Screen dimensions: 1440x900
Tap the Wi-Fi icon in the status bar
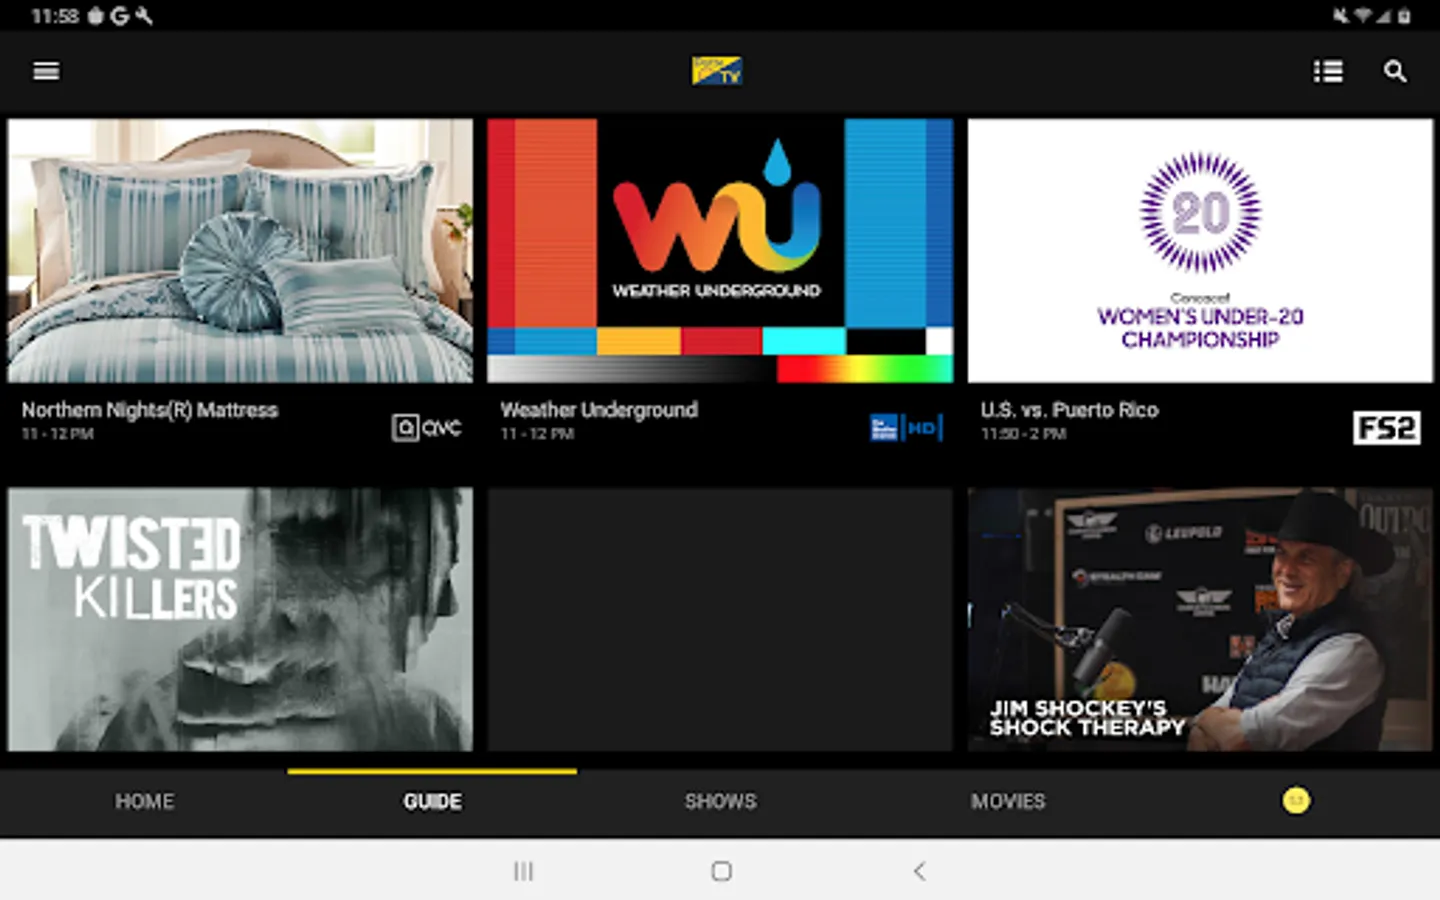[1362, 16]
